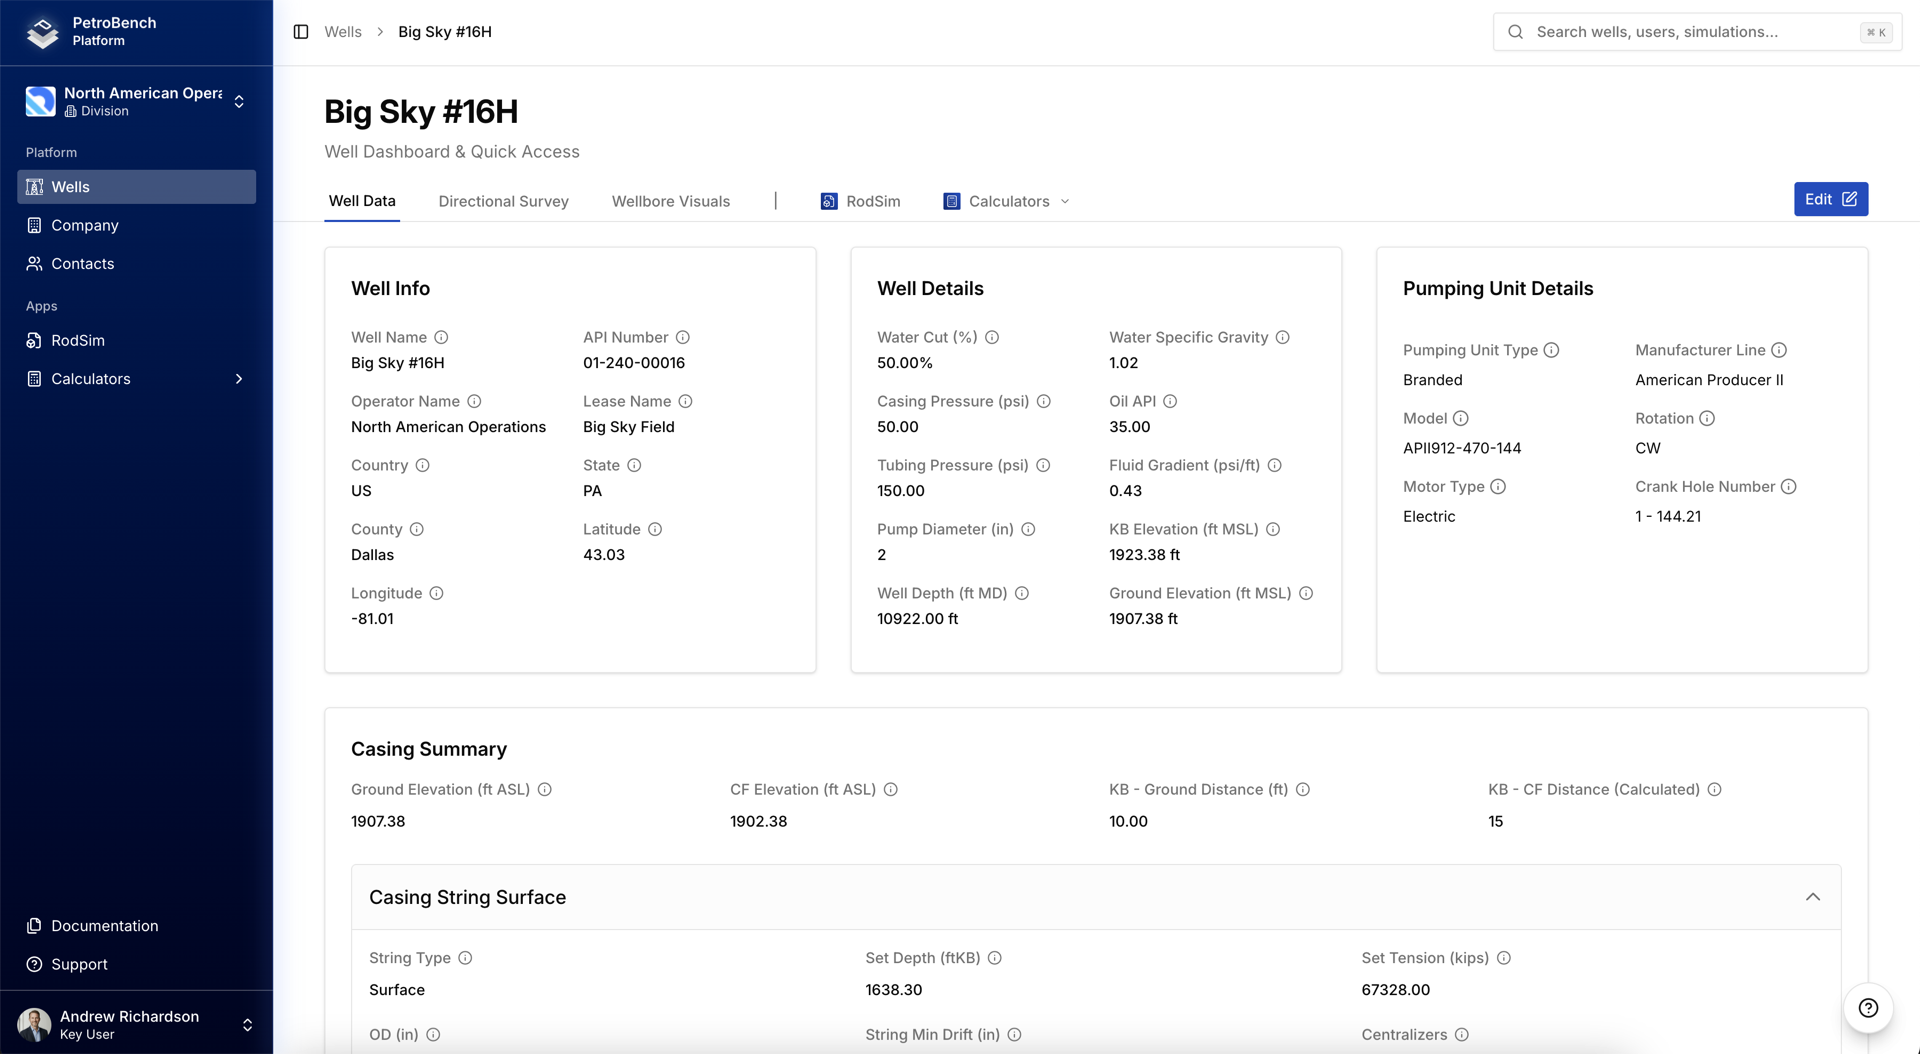Focus the search wells input field
Image resolution: width=1920 pixels, height=1054 pixels.
pos(1697,32)
